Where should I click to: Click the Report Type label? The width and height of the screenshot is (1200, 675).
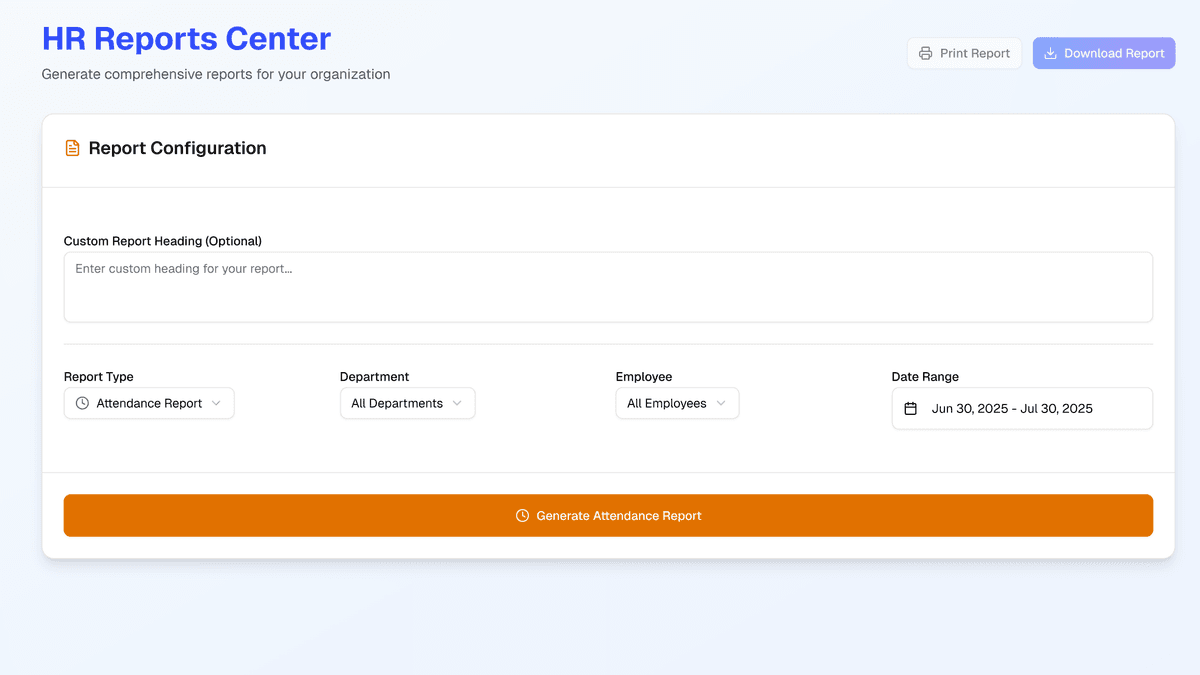pos(99,377)
